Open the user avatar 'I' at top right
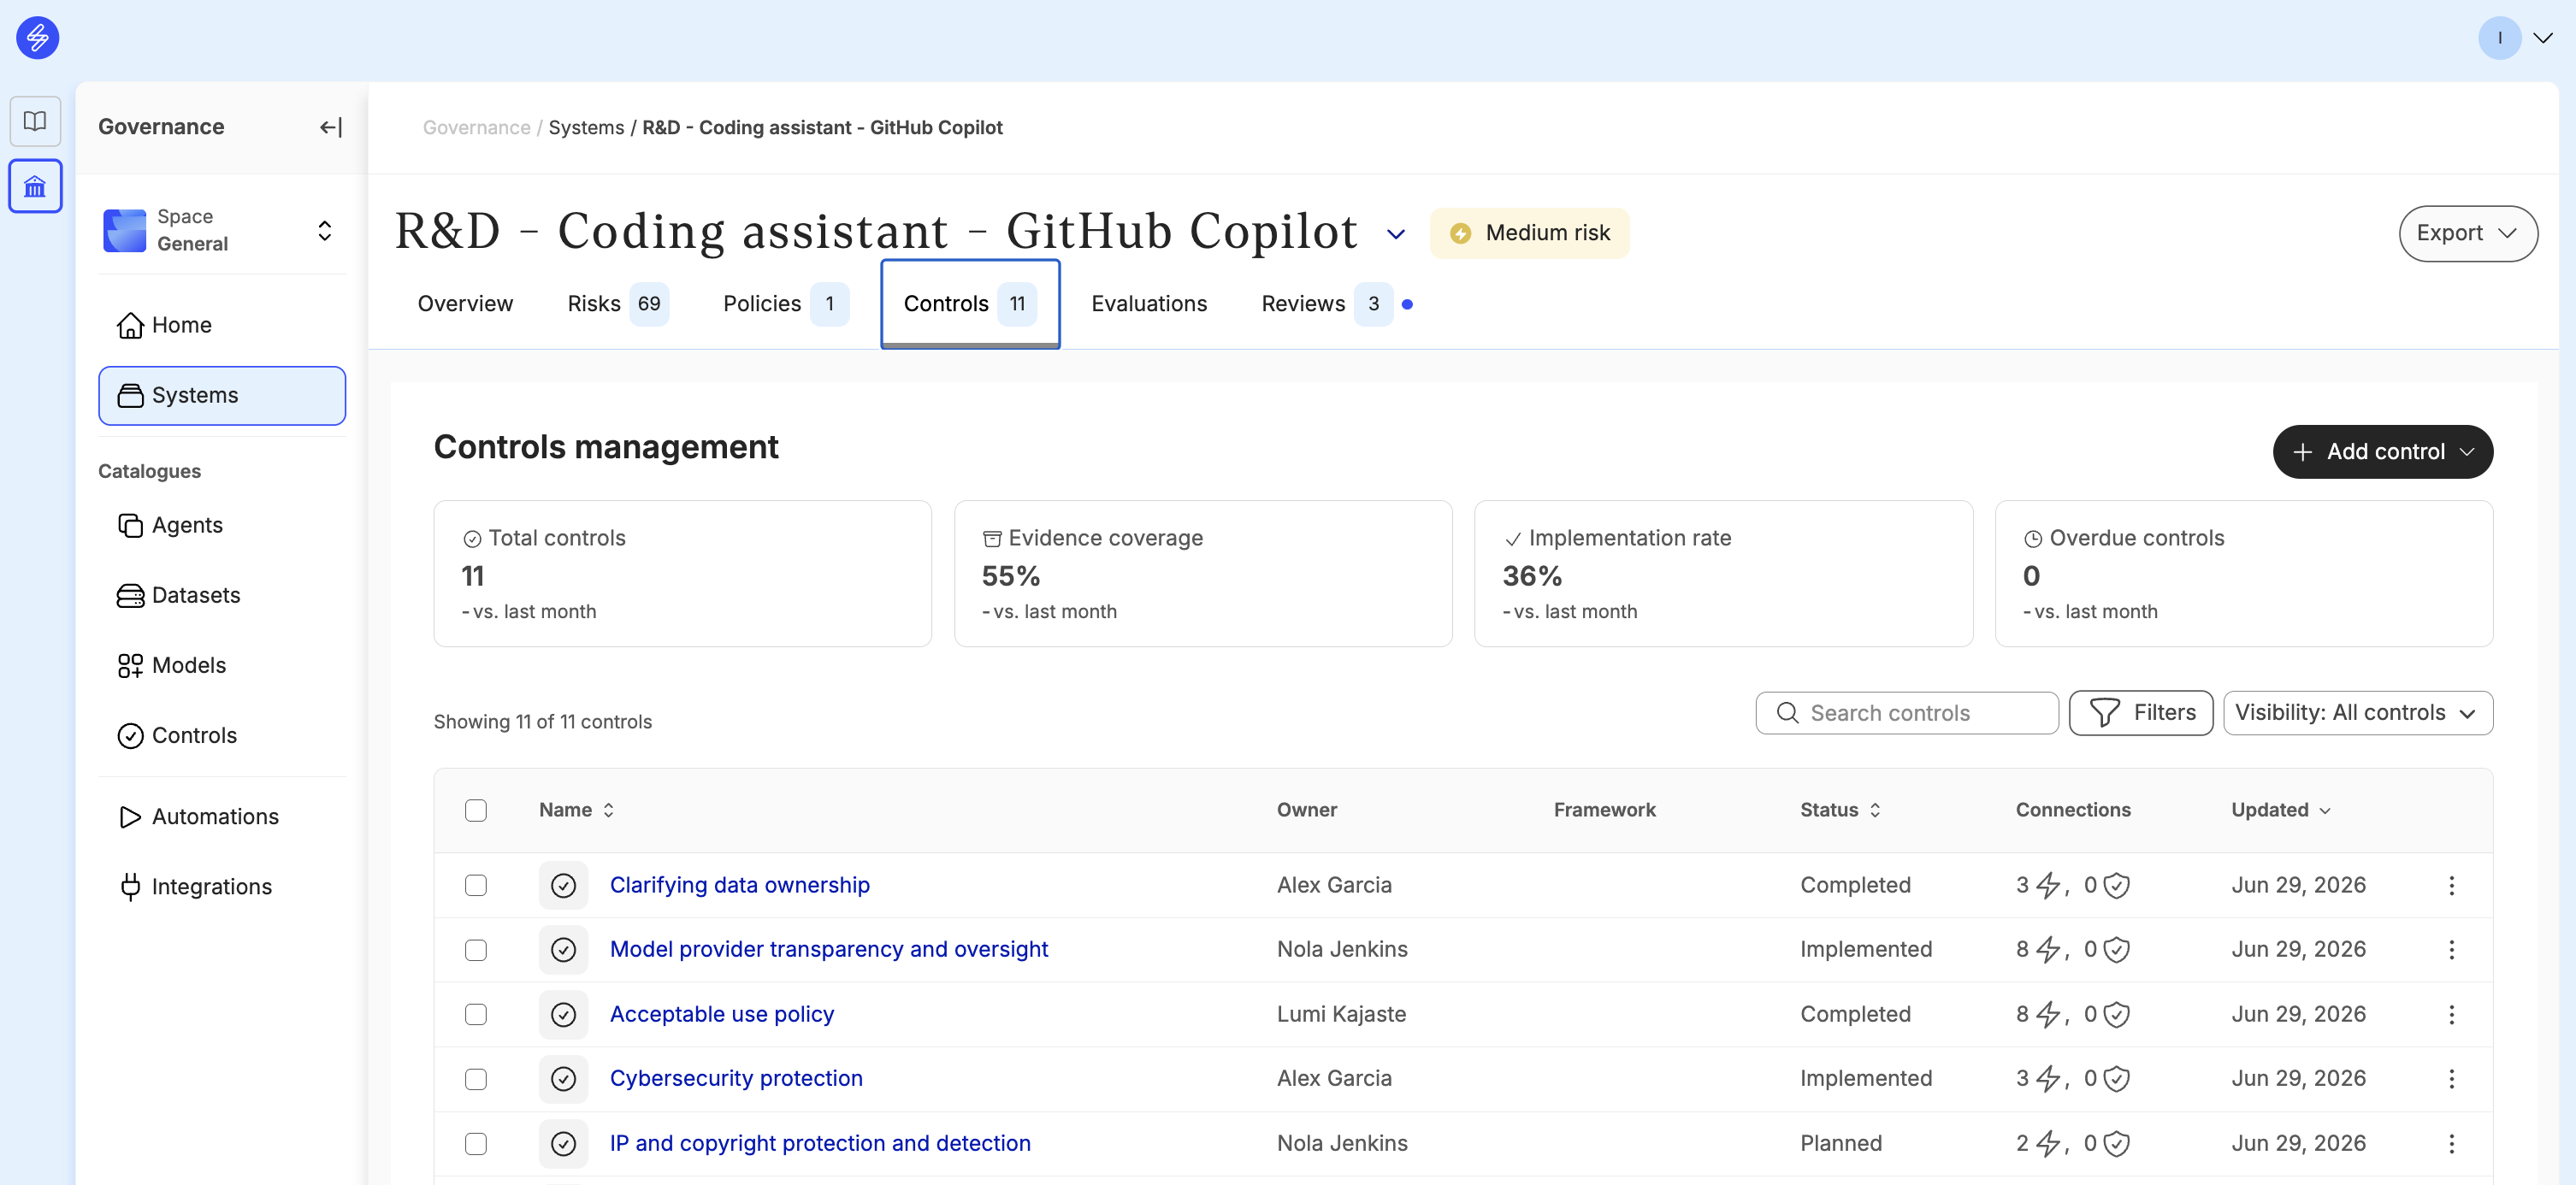Viewport: 2576px width, 1185px height. point(2499,38)
